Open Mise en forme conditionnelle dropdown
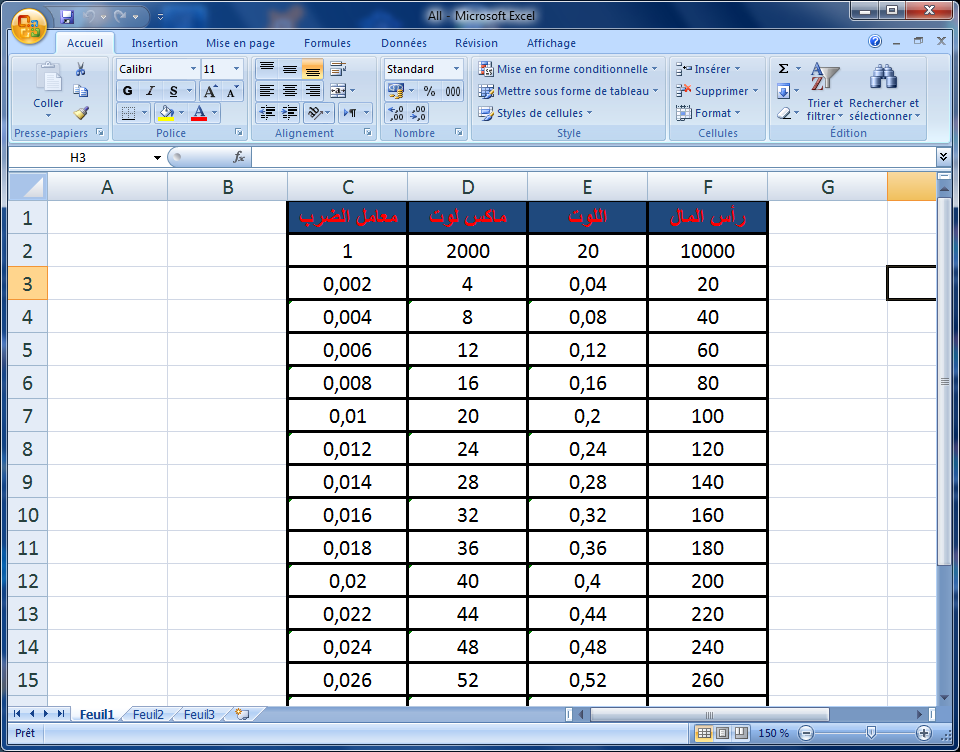The height and width of the screenshot is (752, 960). coord(568,69)
